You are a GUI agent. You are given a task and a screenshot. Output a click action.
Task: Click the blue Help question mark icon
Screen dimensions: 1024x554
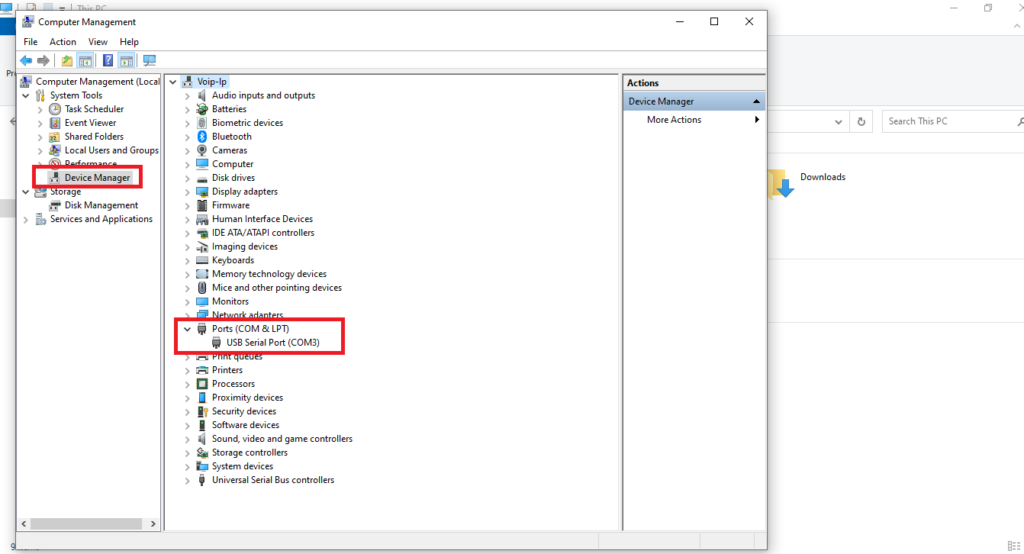tap(108, 61)
